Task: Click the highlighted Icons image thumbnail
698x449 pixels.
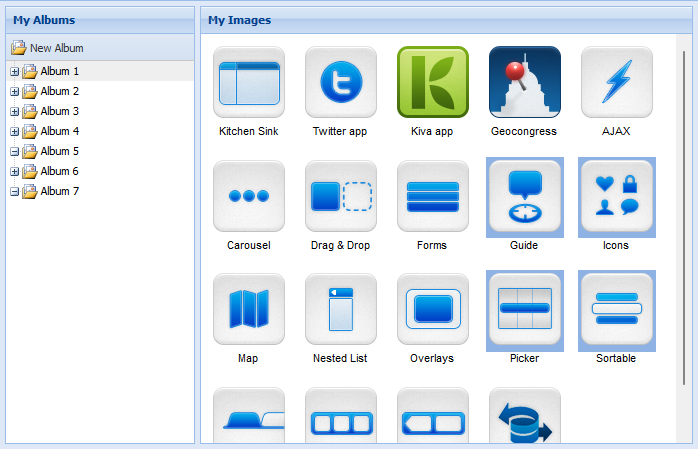Action: tap(617, 196)
